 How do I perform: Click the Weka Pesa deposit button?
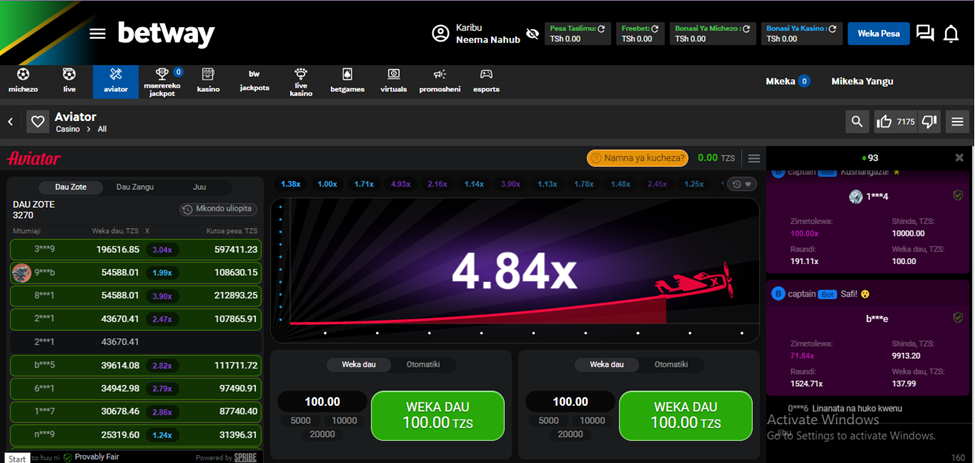(x=878, y=34)
